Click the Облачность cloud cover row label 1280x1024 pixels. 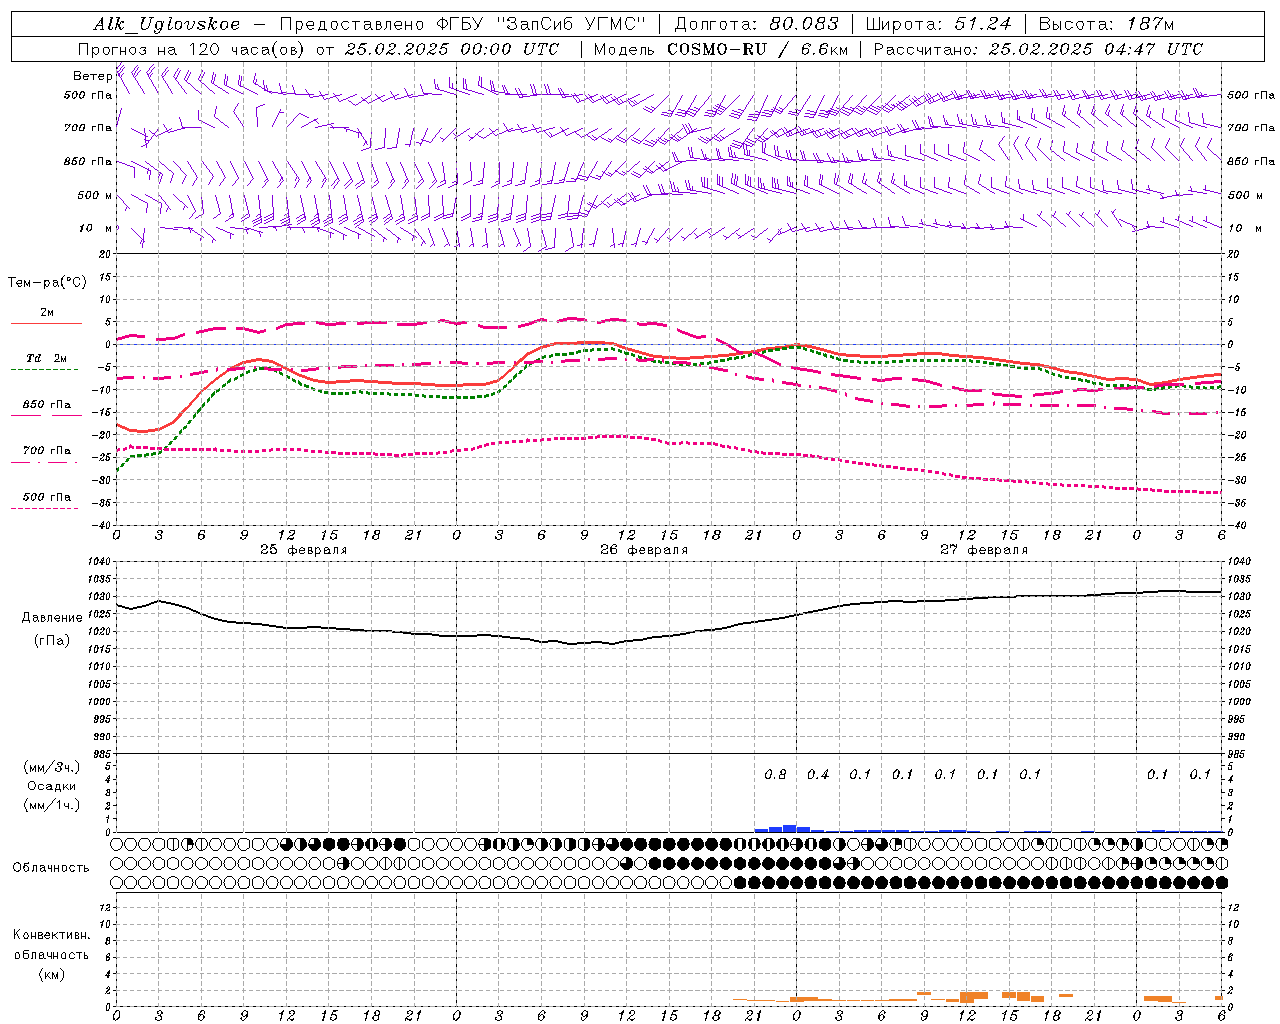(51, 867)
